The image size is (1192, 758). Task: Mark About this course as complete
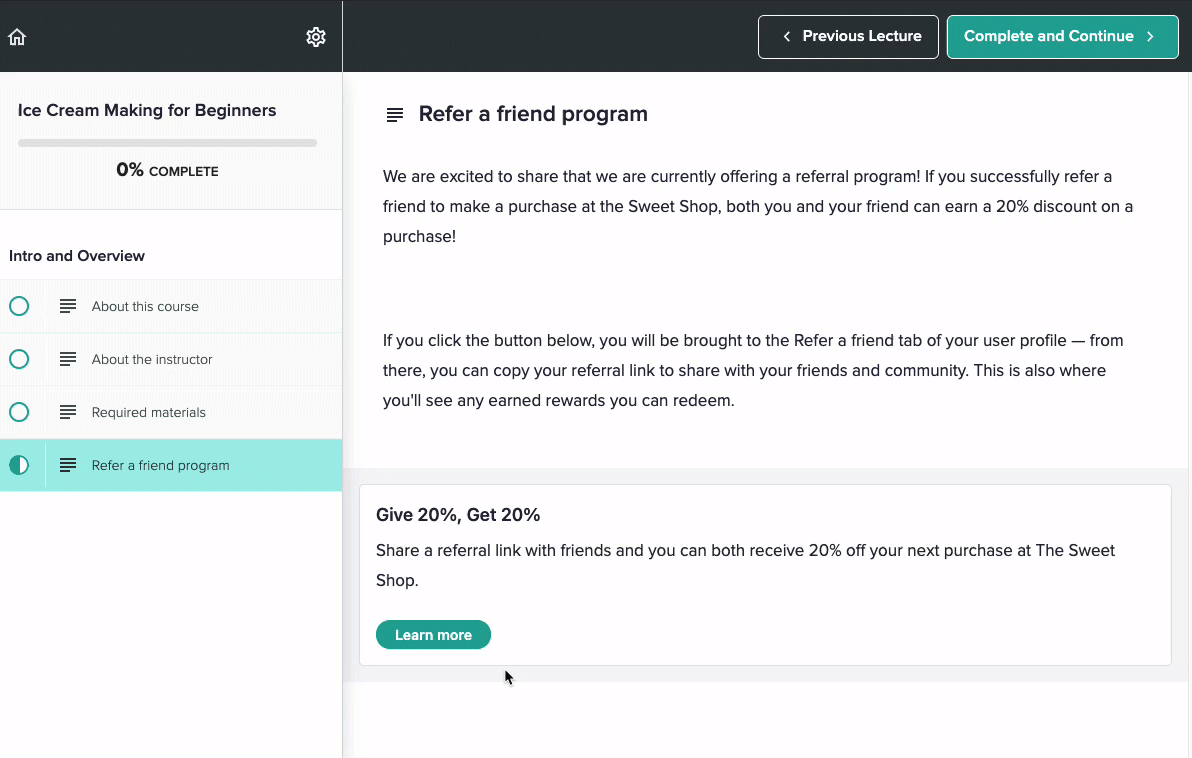(20, 306)
